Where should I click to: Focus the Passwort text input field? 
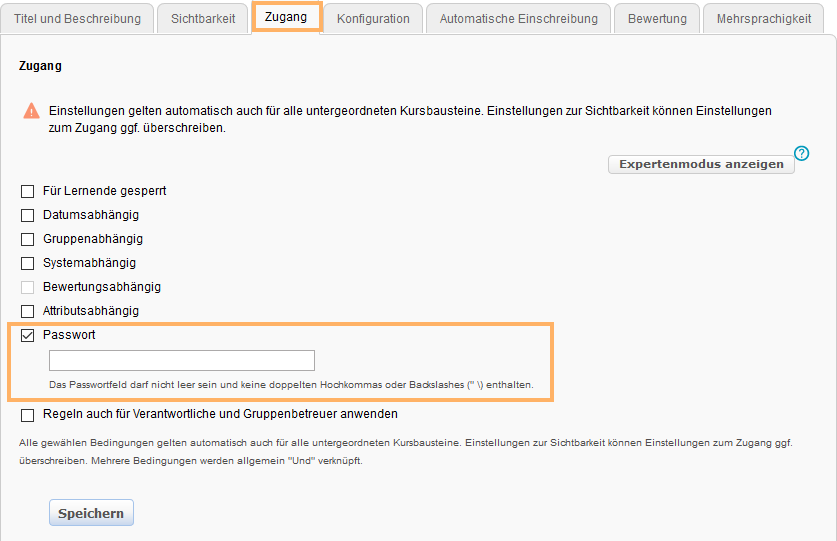coord(182,361)
